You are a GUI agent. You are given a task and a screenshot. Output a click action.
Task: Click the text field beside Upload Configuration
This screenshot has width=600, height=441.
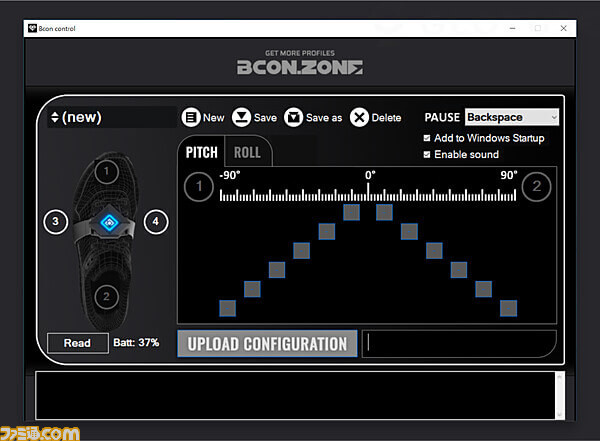(x=458, y=344)
